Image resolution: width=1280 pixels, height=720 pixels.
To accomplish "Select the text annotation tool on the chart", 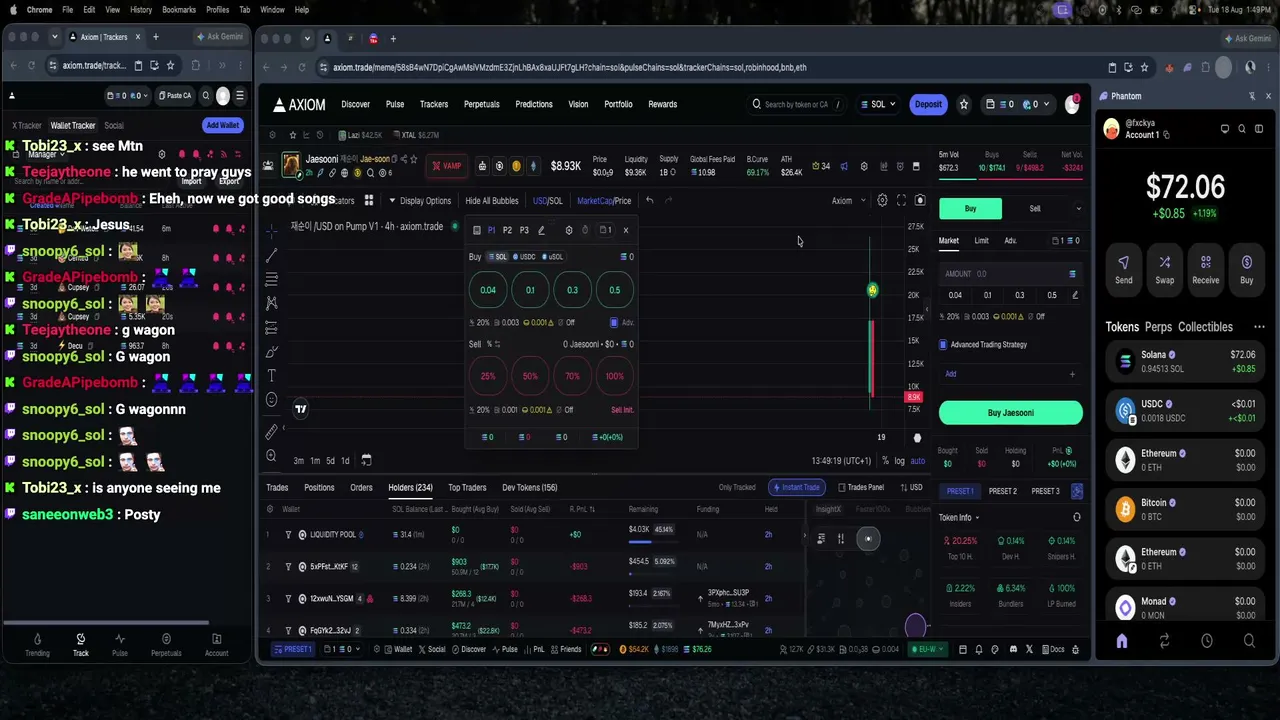I will coord(271,375).
